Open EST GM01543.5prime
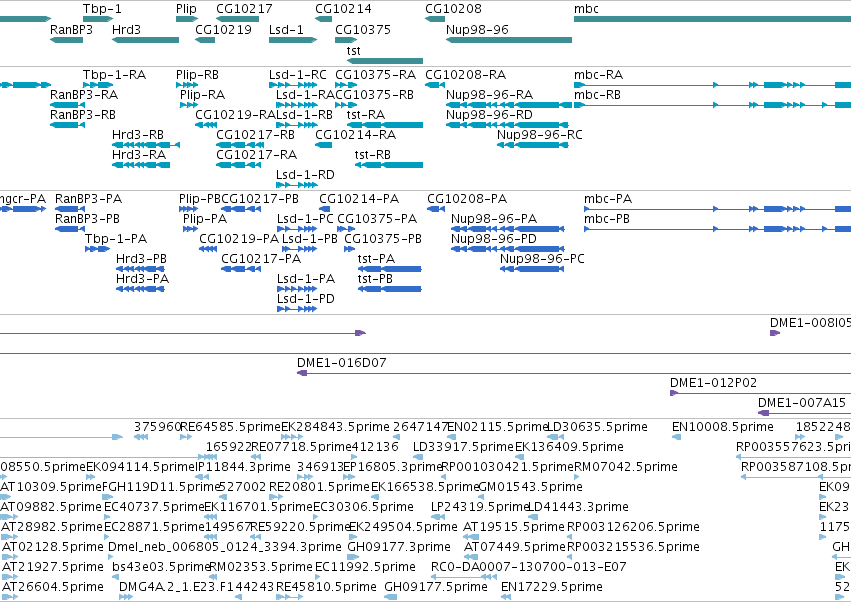The image size is (851, 602). coord(530,487)
